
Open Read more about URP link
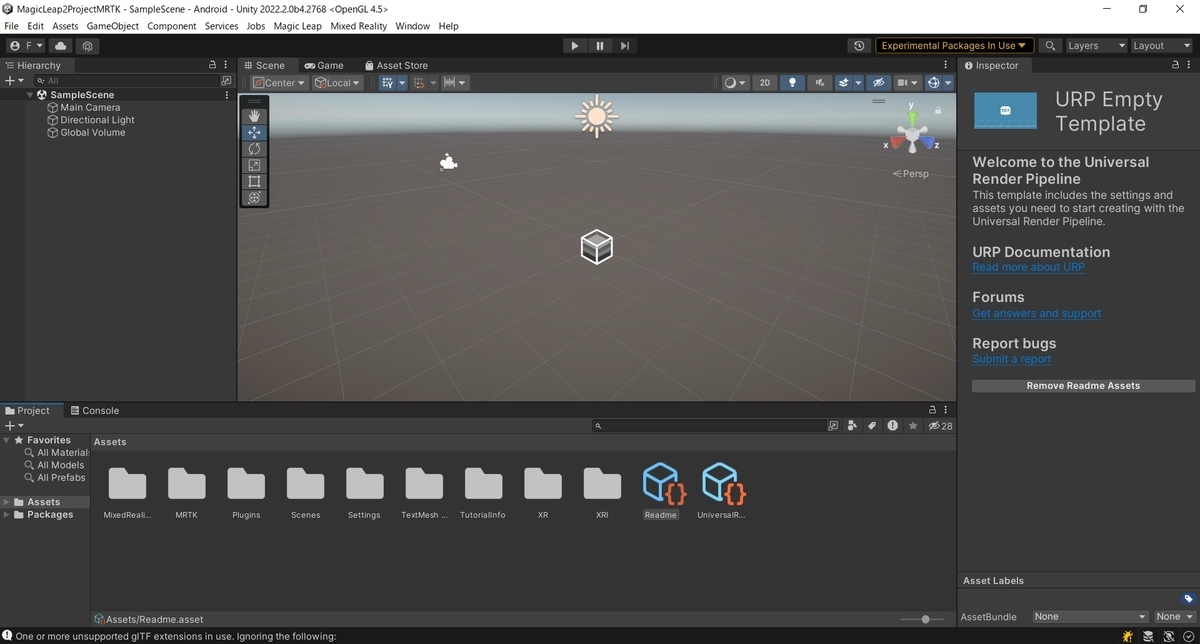pos(1028,267)
